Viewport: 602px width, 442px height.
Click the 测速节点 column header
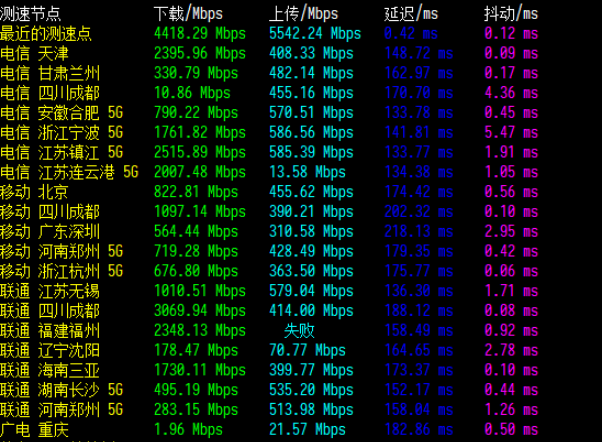pyautogui.click(x=31, y=14)
